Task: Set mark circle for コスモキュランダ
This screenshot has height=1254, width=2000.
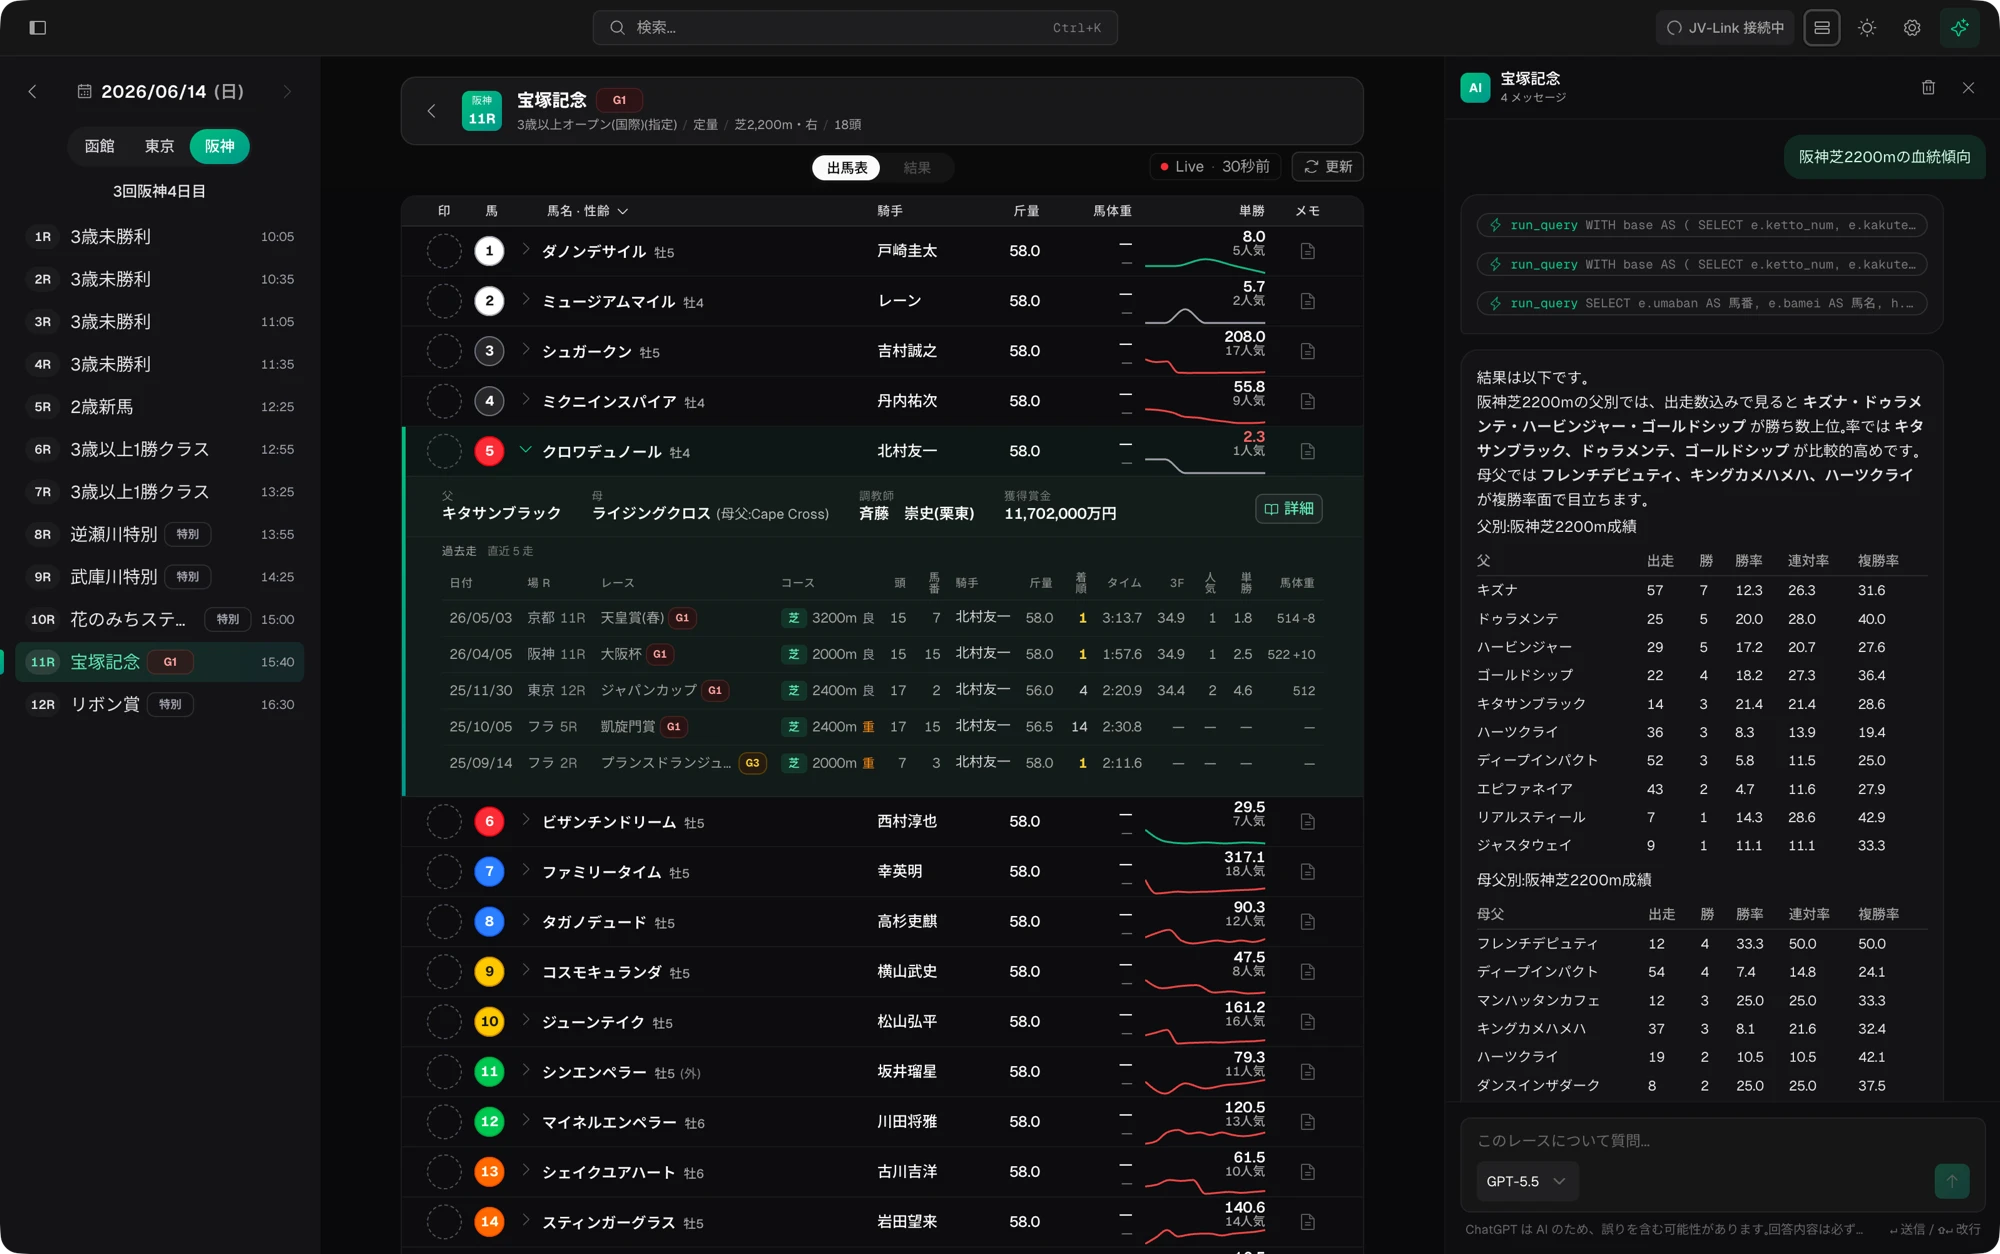Action: [444, 971]
